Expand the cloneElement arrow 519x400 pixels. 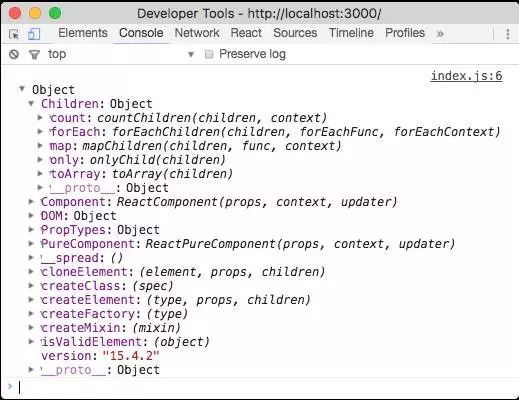click(31, 271)
